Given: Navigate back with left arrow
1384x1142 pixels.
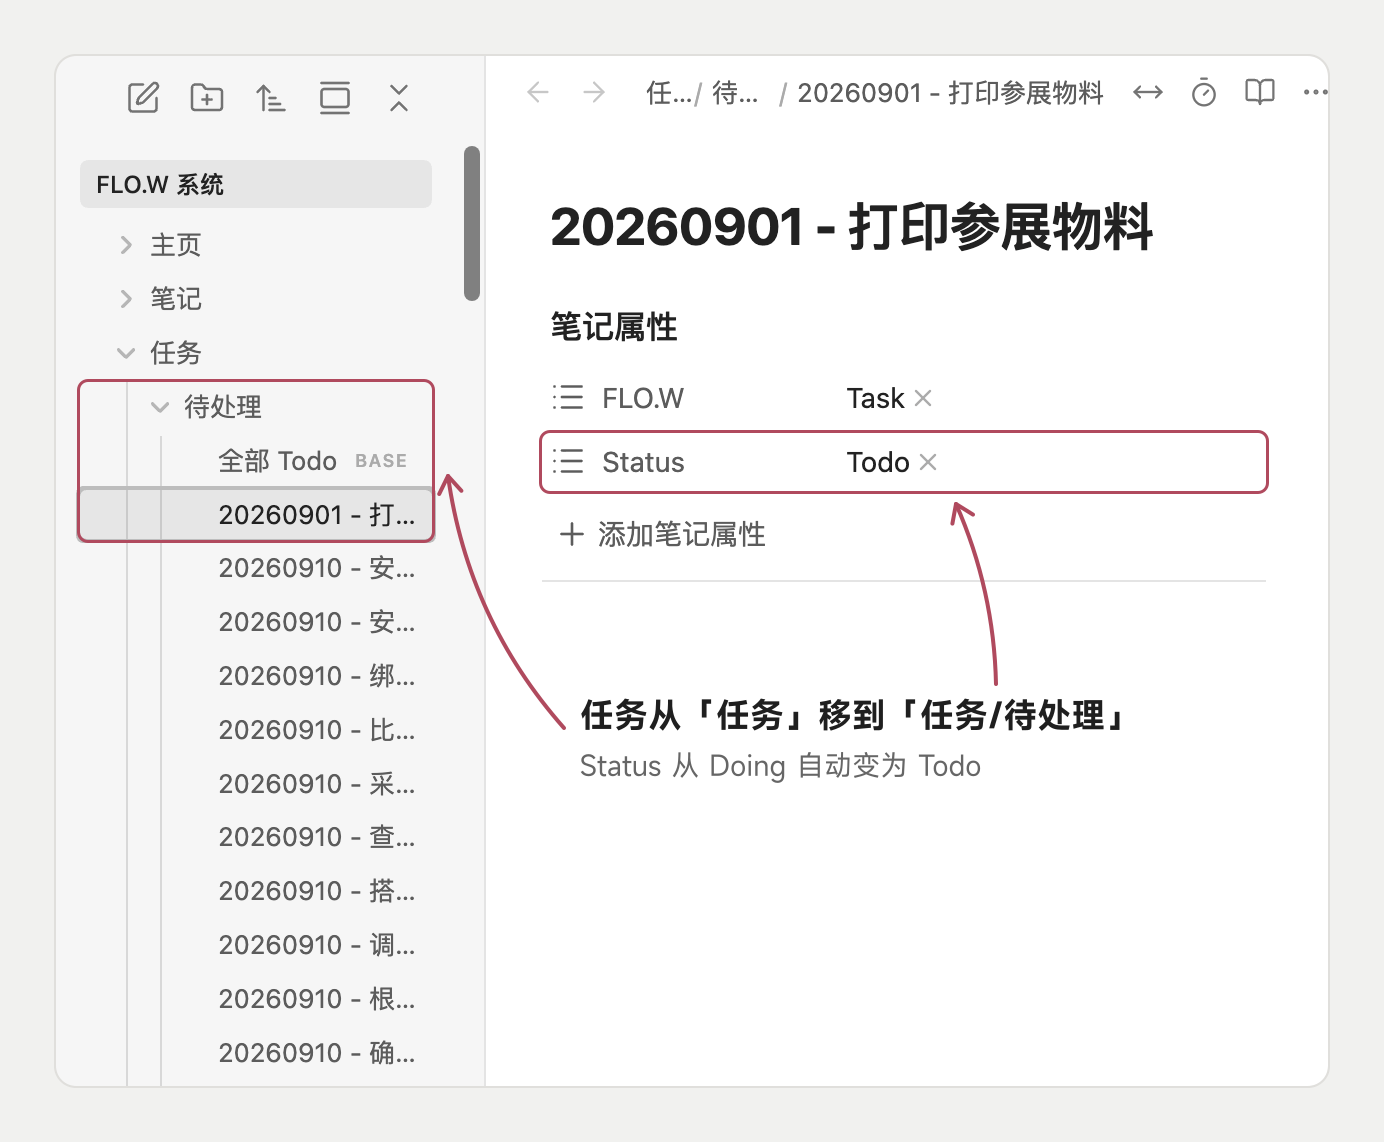Looking at the screenshot, I should pos(538,93).
